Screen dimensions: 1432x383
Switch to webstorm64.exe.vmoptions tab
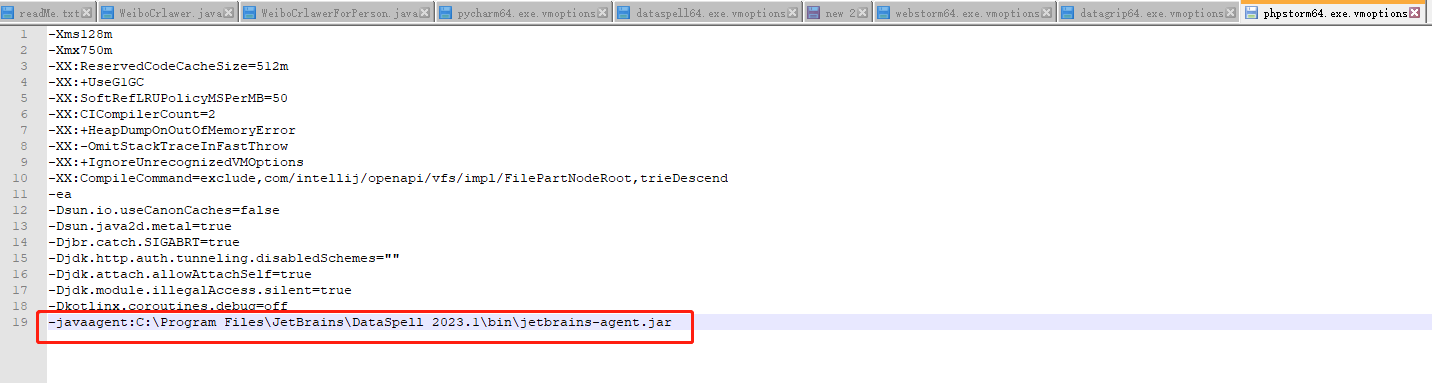point(964,13)
